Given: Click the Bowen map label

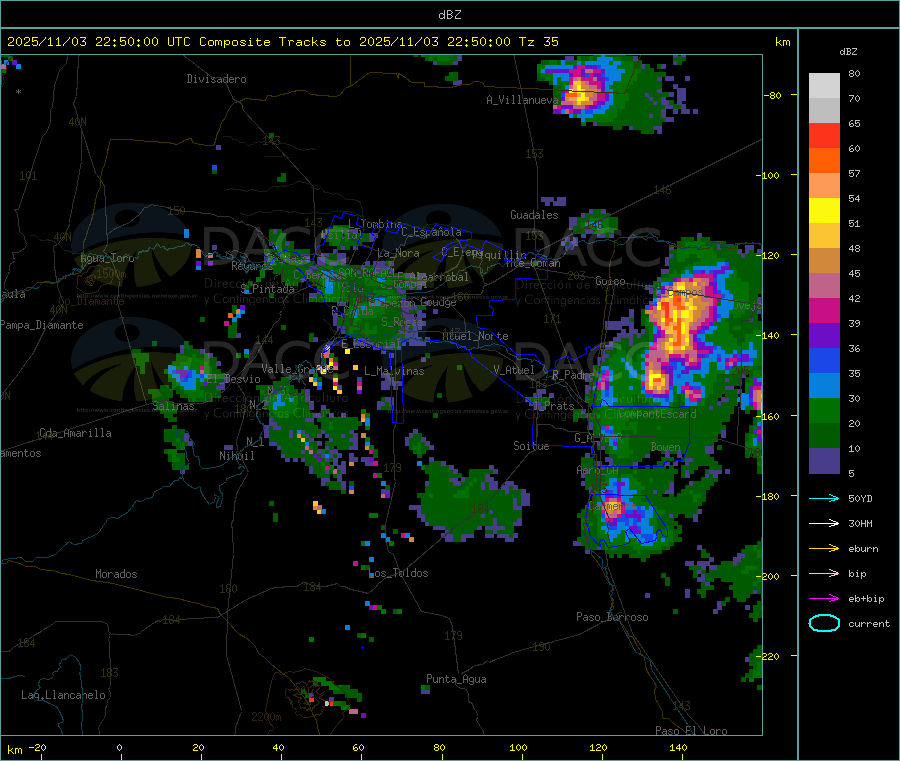Looking at the screenshot, I should click(666, 446).
